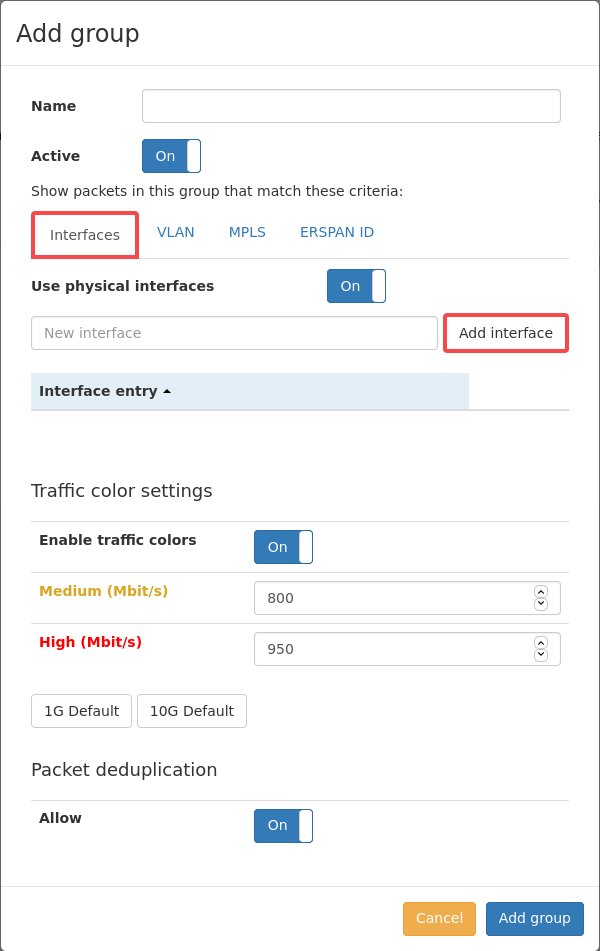
Task: Click the Medium field increment arrow
Action: 541,591
